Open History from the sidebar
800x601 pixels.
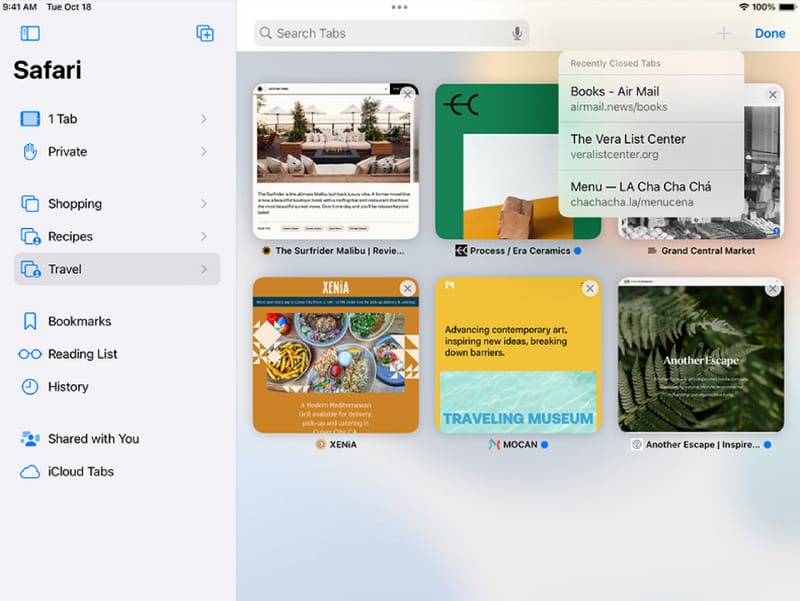click(117, 387)
